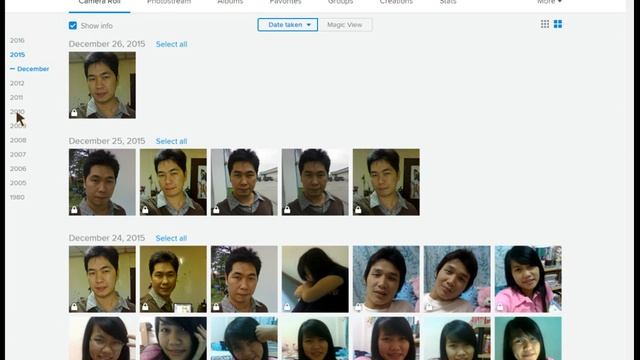Jump to year 2011 in timeline
Image resolution: width=640 pixels, height=360 pixels.
[16, 98]
